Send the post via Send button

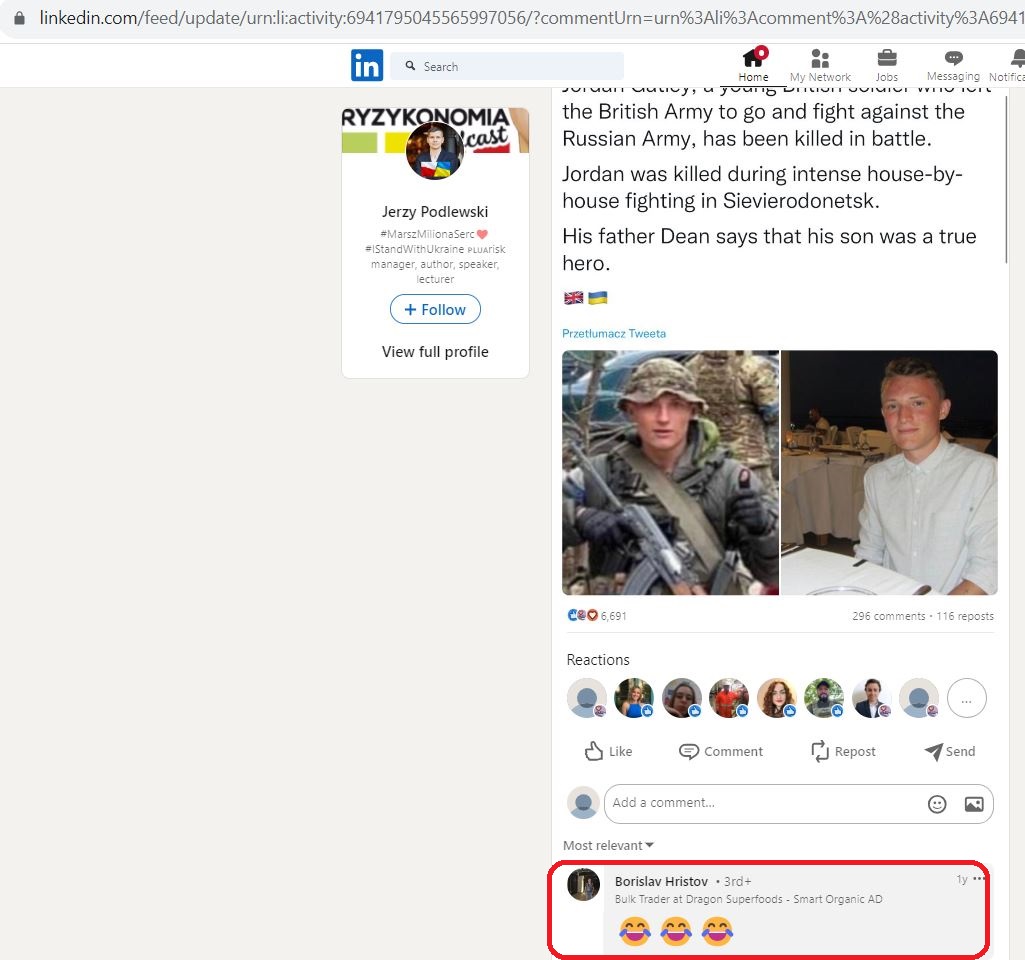[950, 751]
